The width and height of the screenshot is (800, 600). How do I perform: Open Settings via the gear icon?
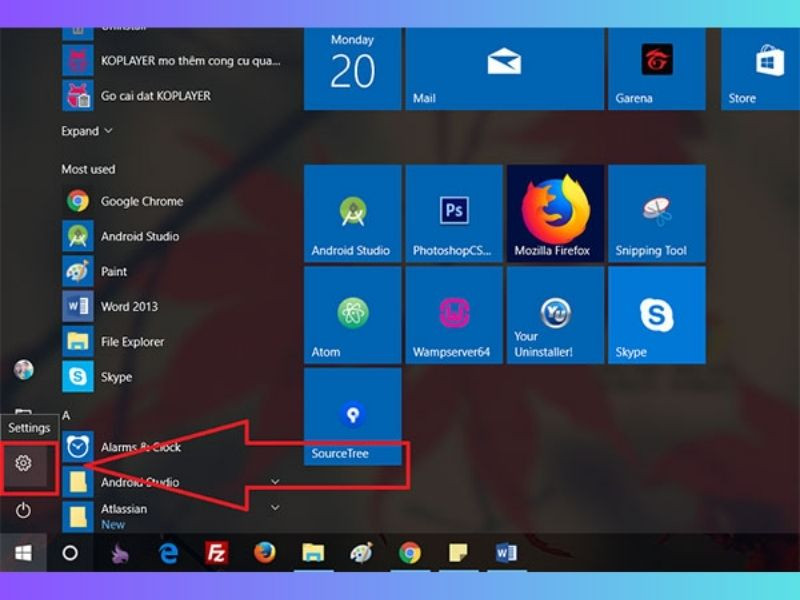coord(23,463)
